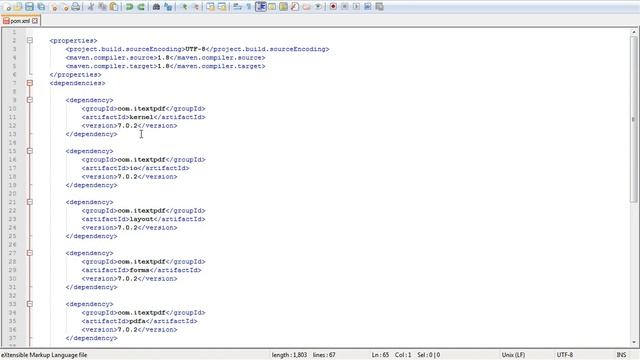Save the file with the Save icon

point(29,7)
